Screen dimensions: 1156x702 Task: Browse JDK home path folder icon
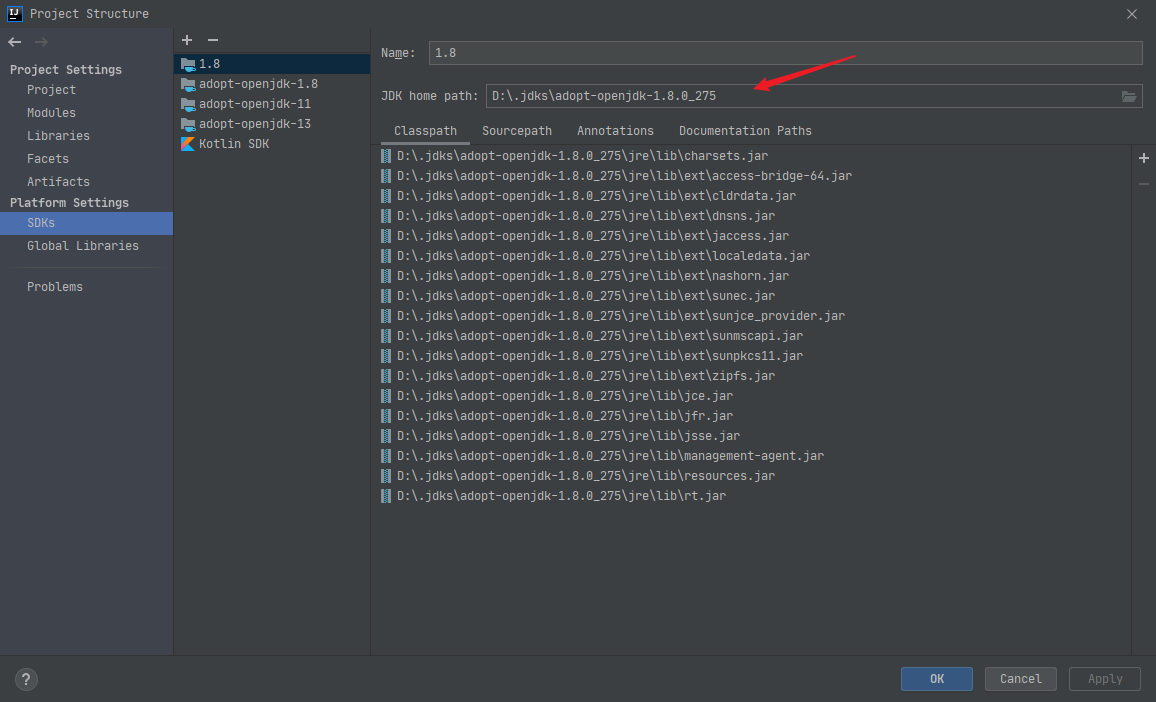tap(1129, 96)
